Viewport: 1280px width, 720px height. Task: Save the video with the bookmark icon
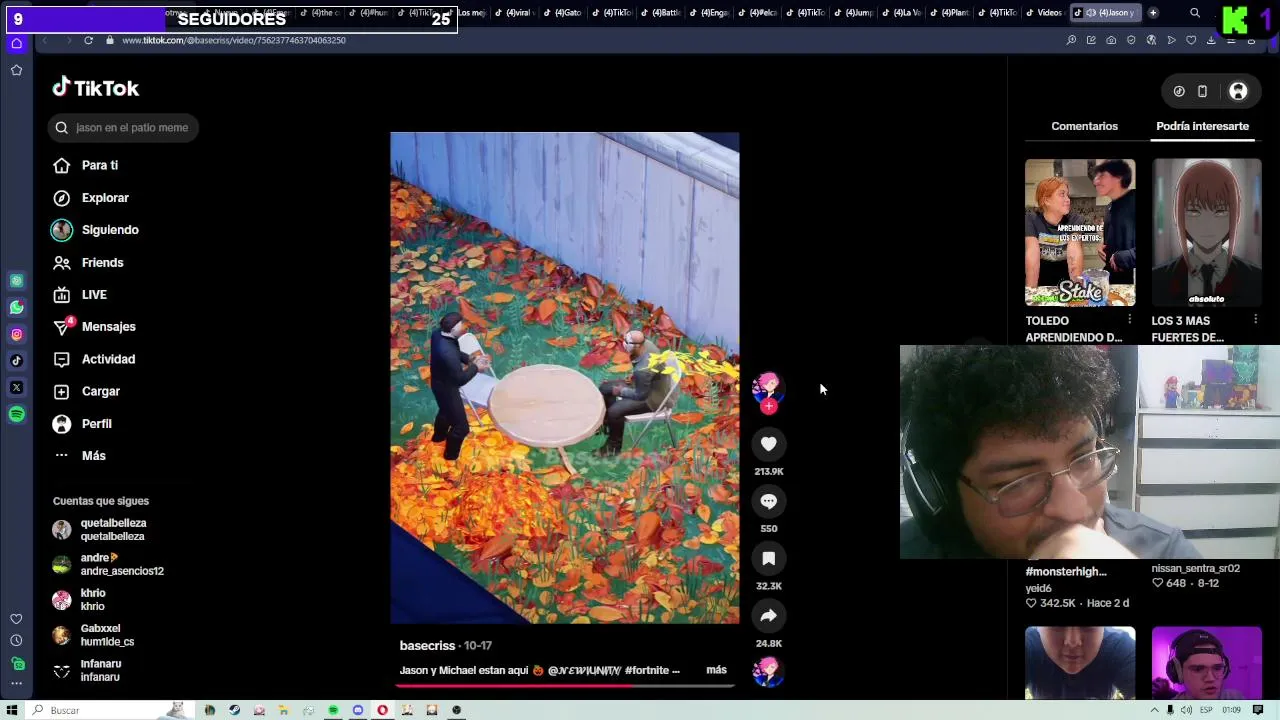(768, 558)
